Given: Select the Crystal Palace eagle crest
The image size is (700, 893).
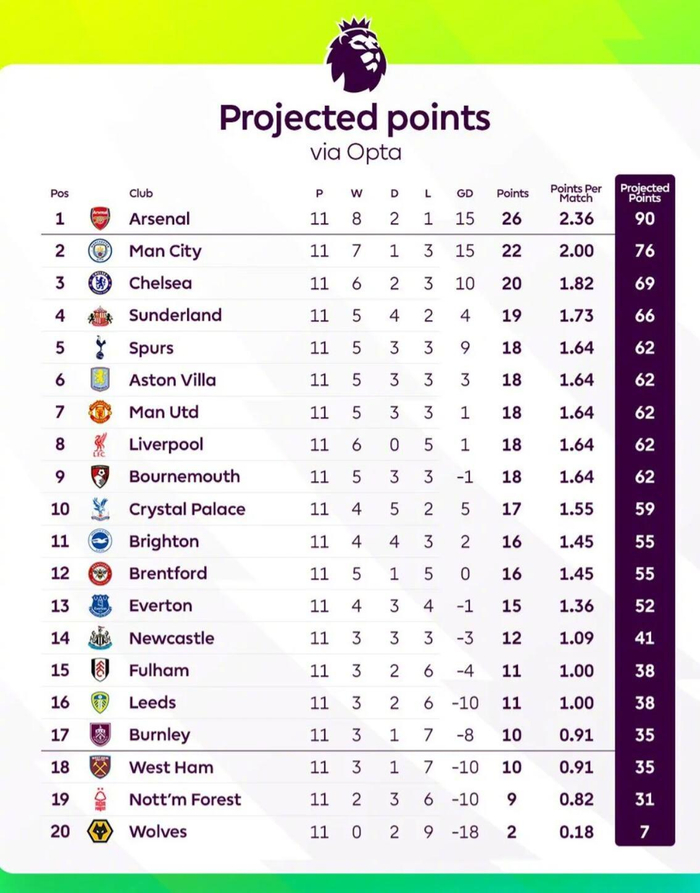Looking at the screenshot, I should pyautogui.click(x=100, y=509).
